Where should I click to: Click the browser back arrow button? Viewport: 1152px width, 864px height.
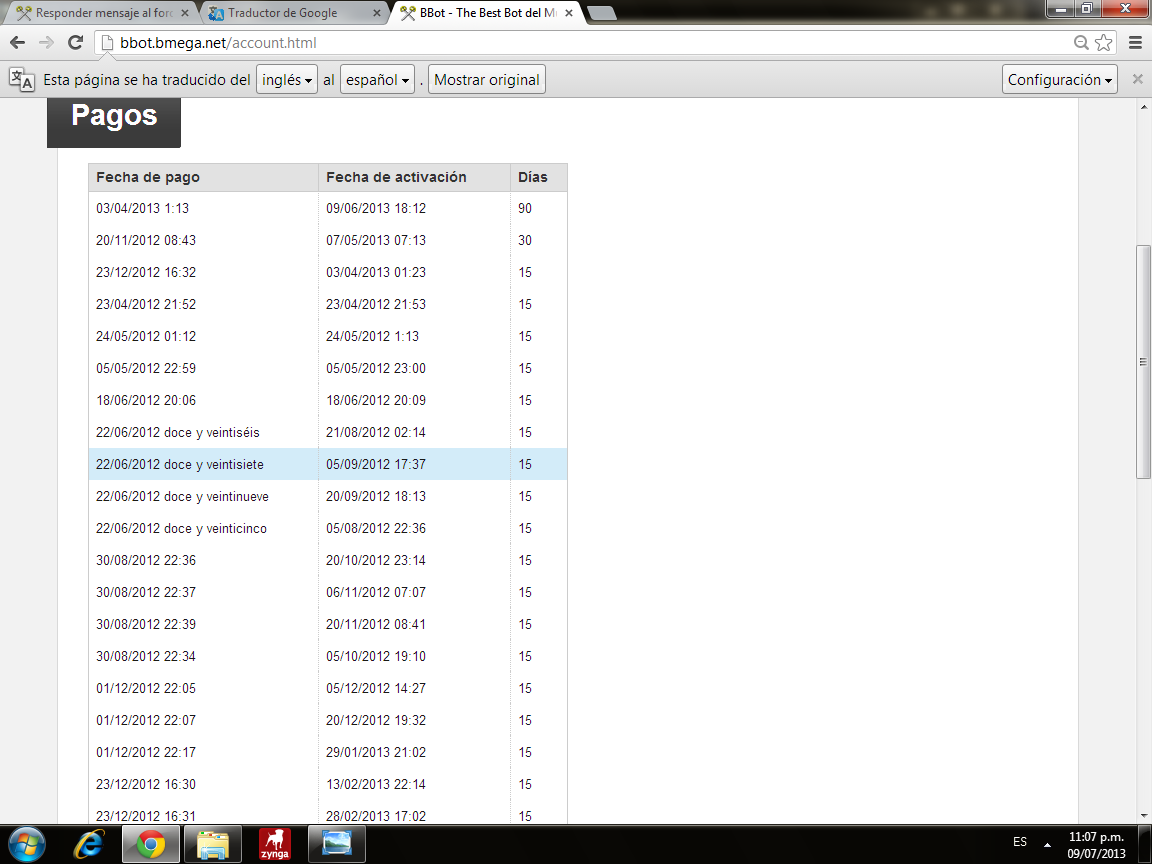point(17,42)
